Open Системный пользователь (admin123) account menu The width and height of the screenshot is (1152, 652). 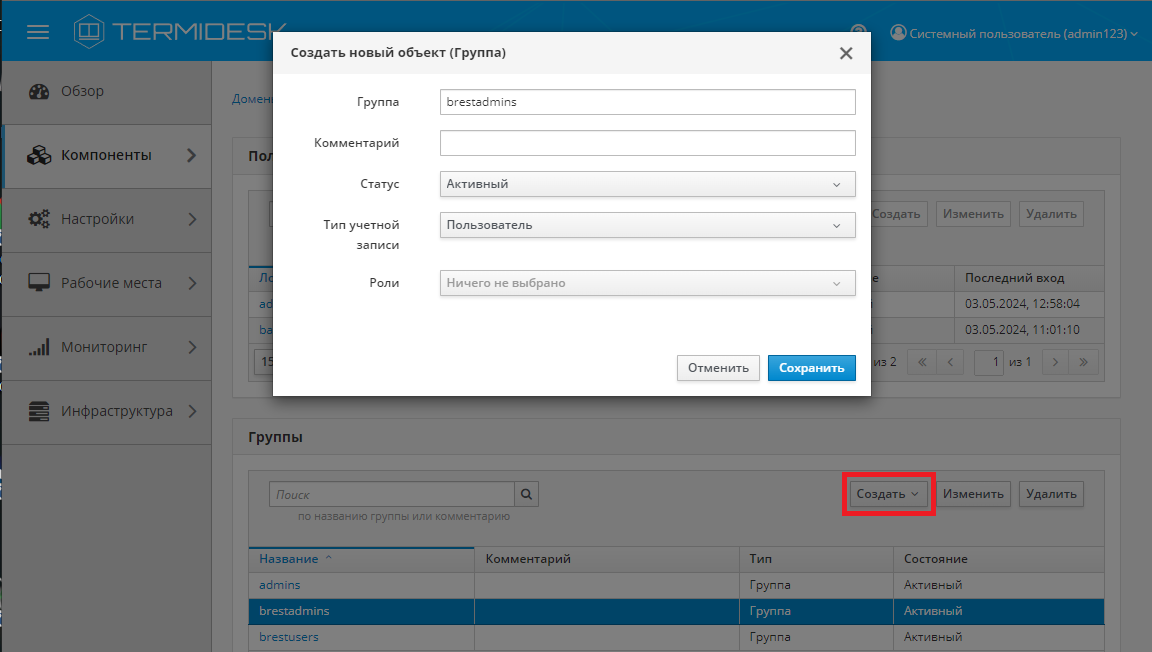click(x=1014, y=33)
